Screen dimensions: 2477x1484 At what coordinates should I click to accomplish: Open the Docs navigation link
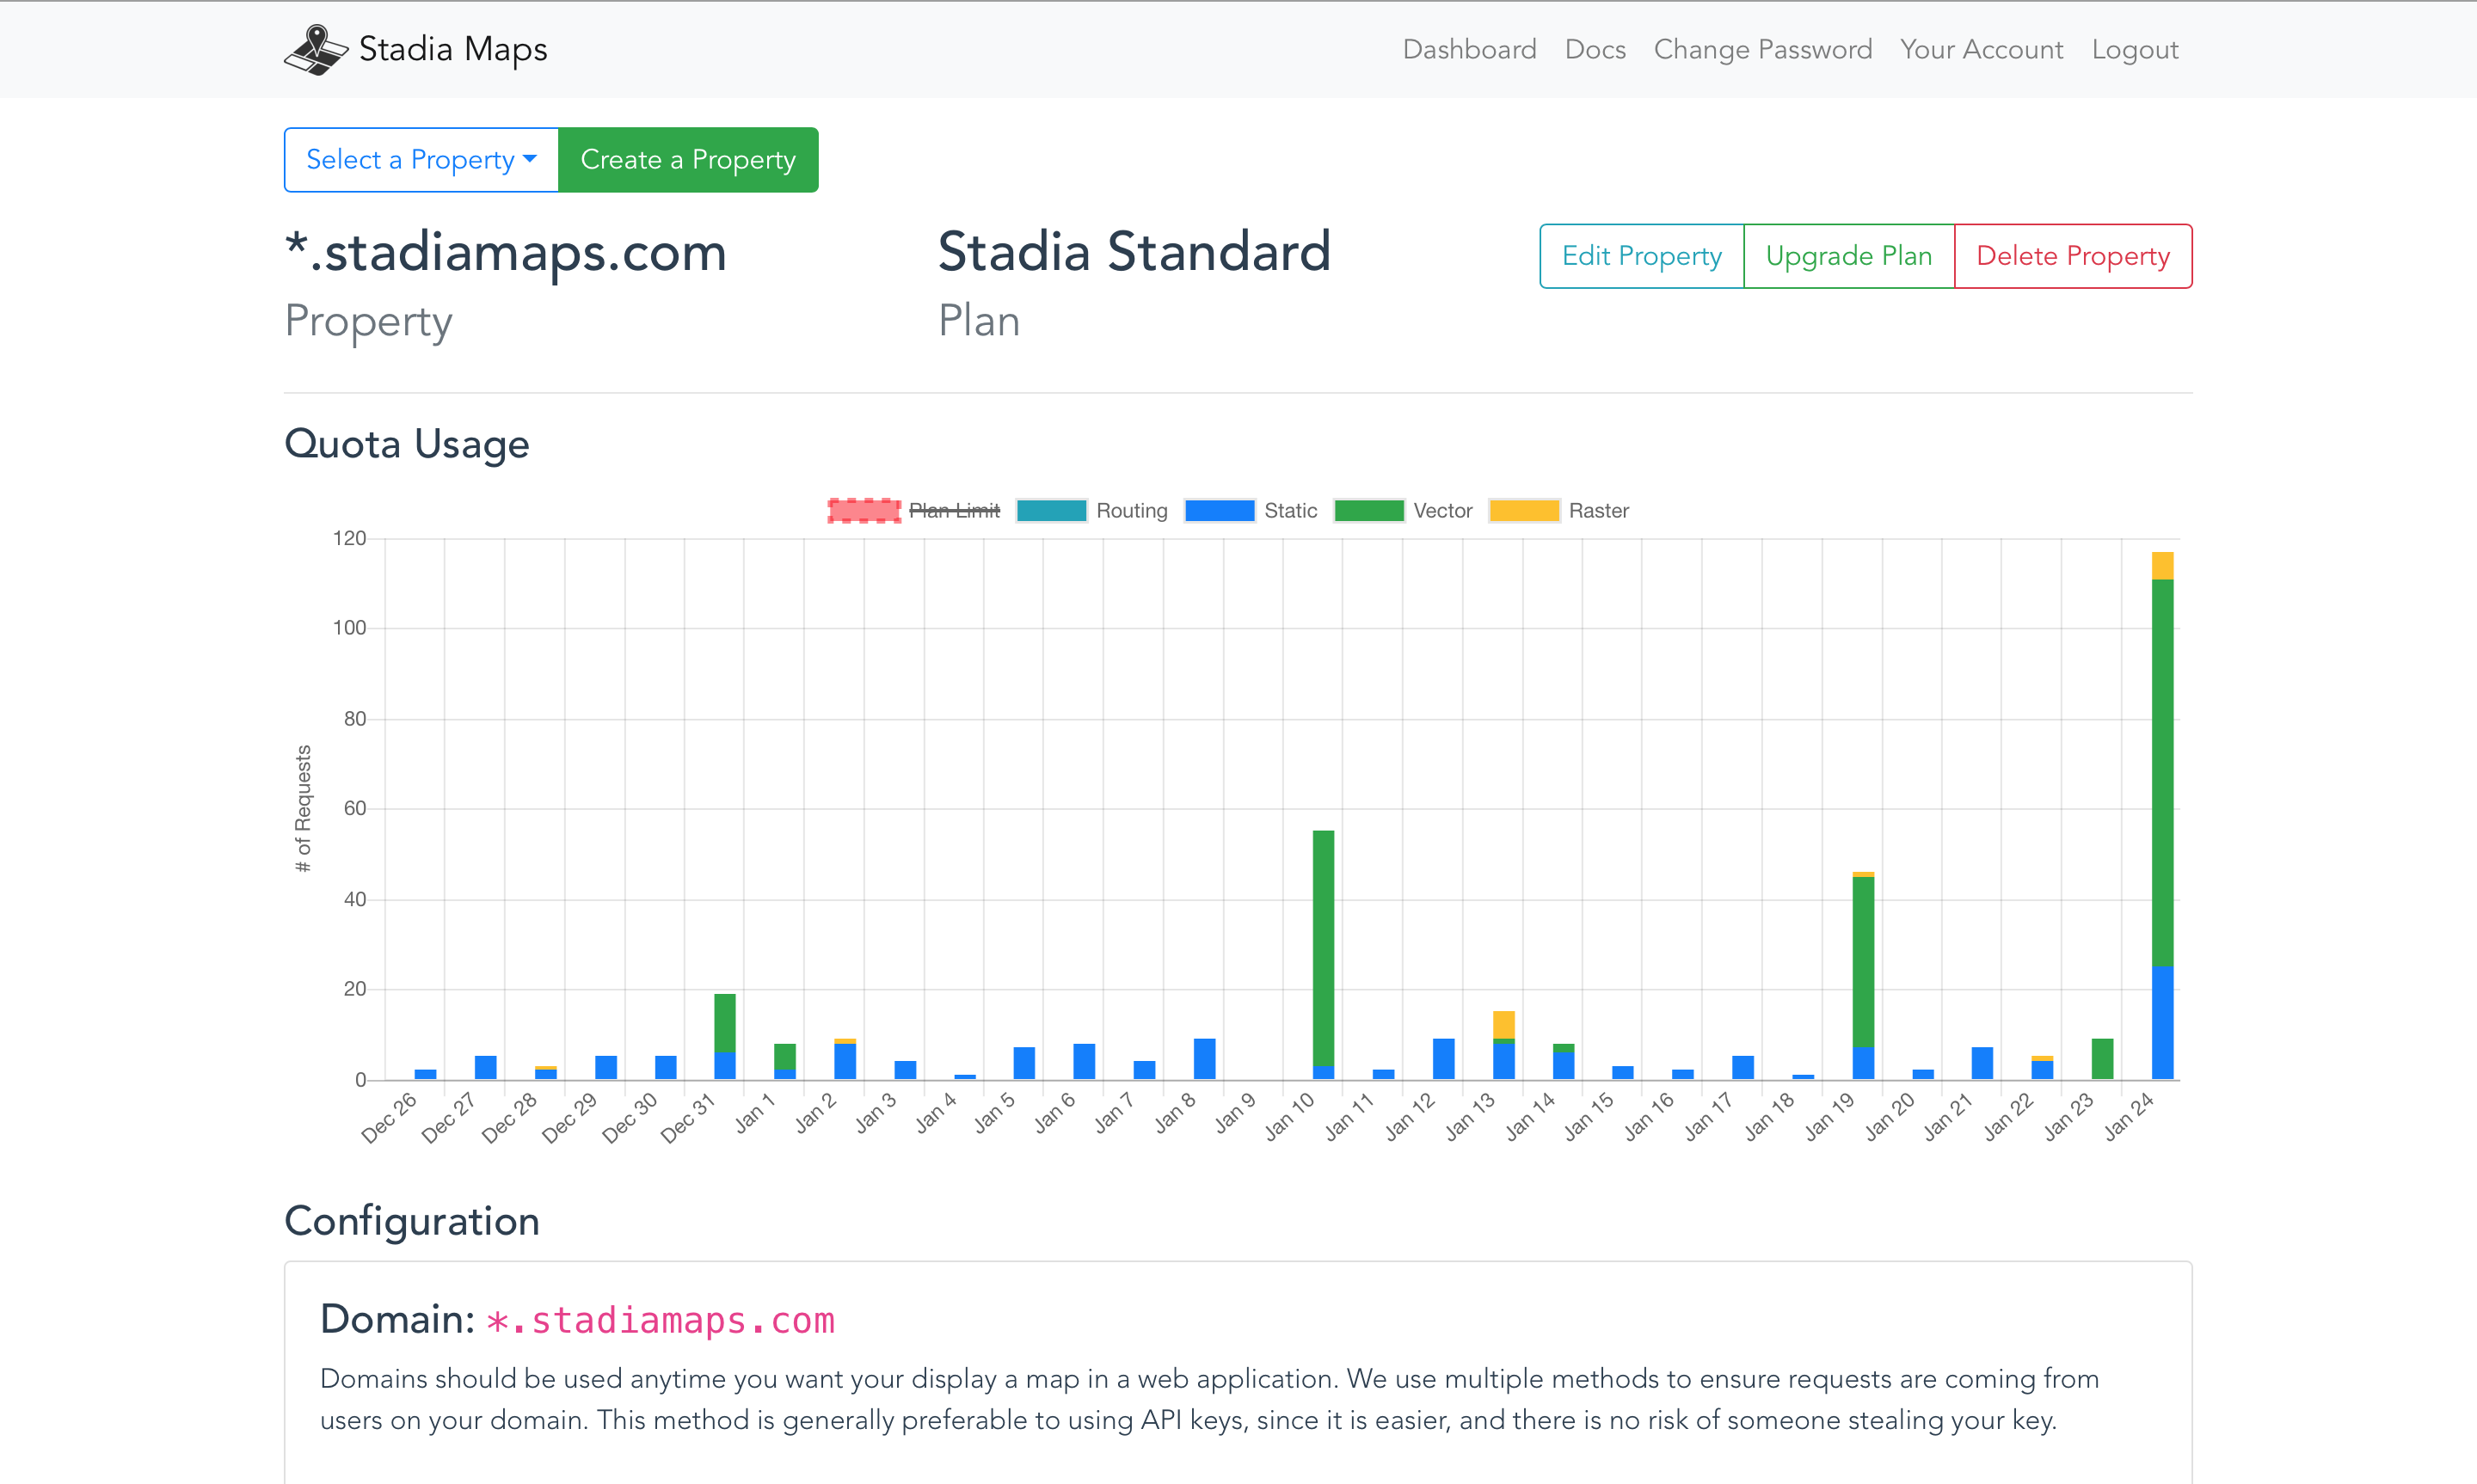tap(1595, 49)
